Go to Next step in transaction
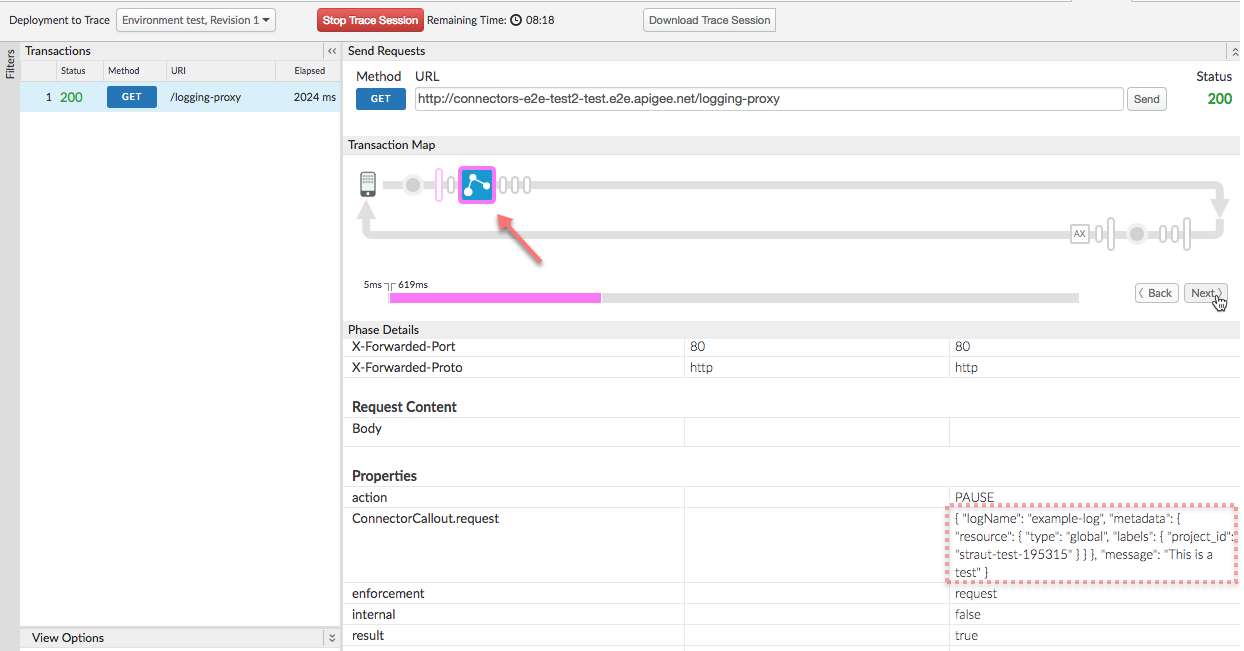 pos(1205,293)
